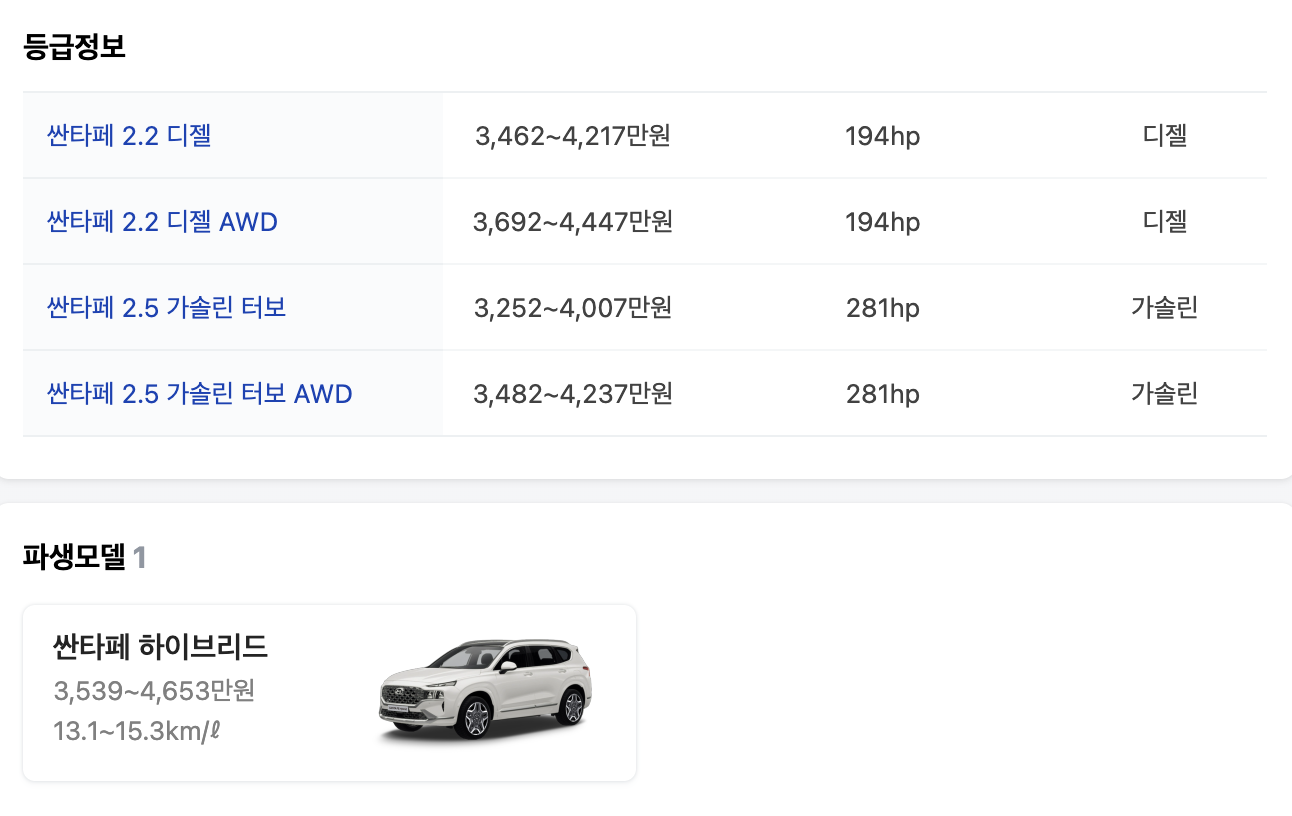1292x816 pixels.
Task: Open the 싼타페 2.2 디젤 AWD link
Action: (162, 221)
